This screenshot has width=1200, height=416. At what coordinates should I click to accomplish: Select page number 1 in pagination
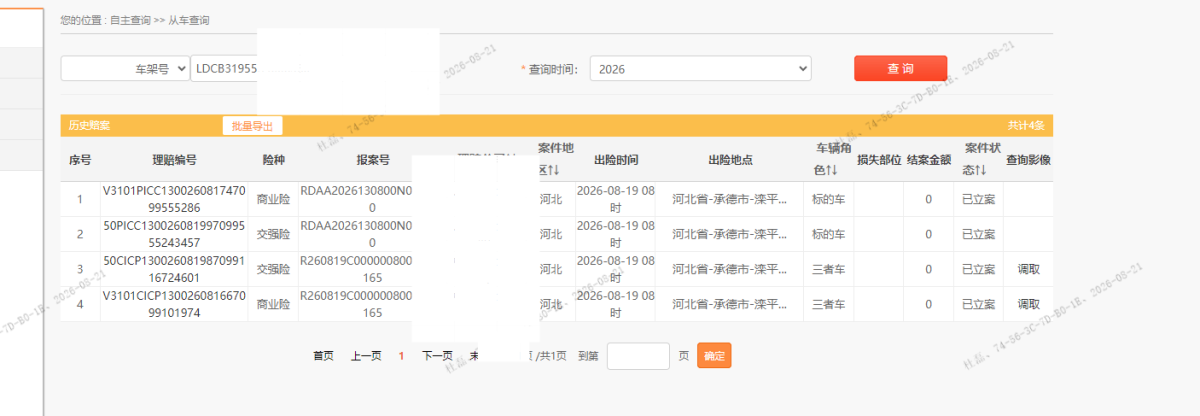pyautogui.click(x=402, y=355)
